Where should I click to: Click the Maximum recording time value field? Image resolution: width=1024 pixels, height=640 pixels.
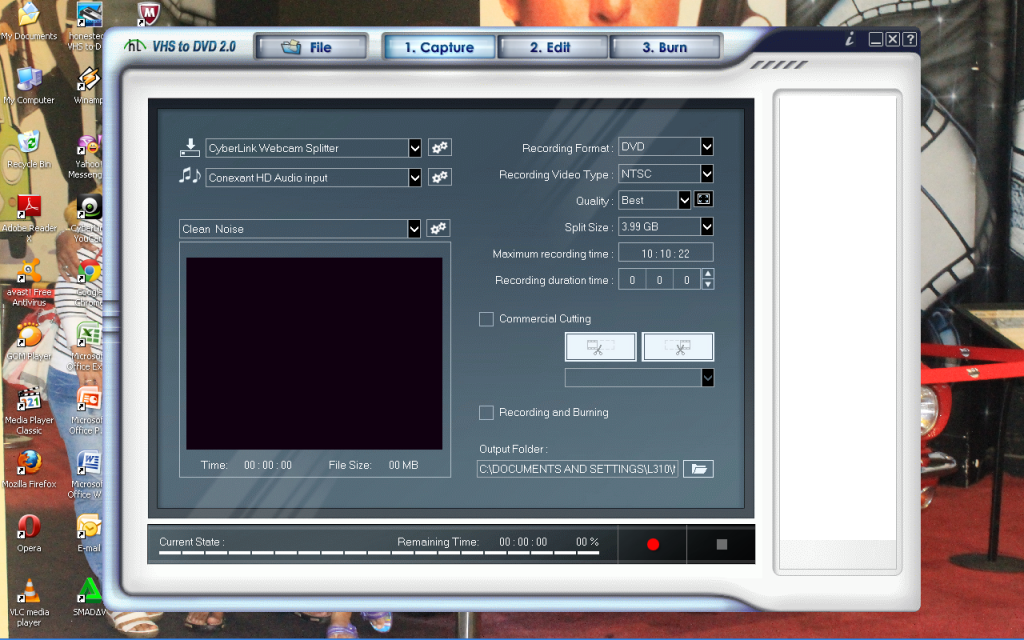[x=665, y=253]
